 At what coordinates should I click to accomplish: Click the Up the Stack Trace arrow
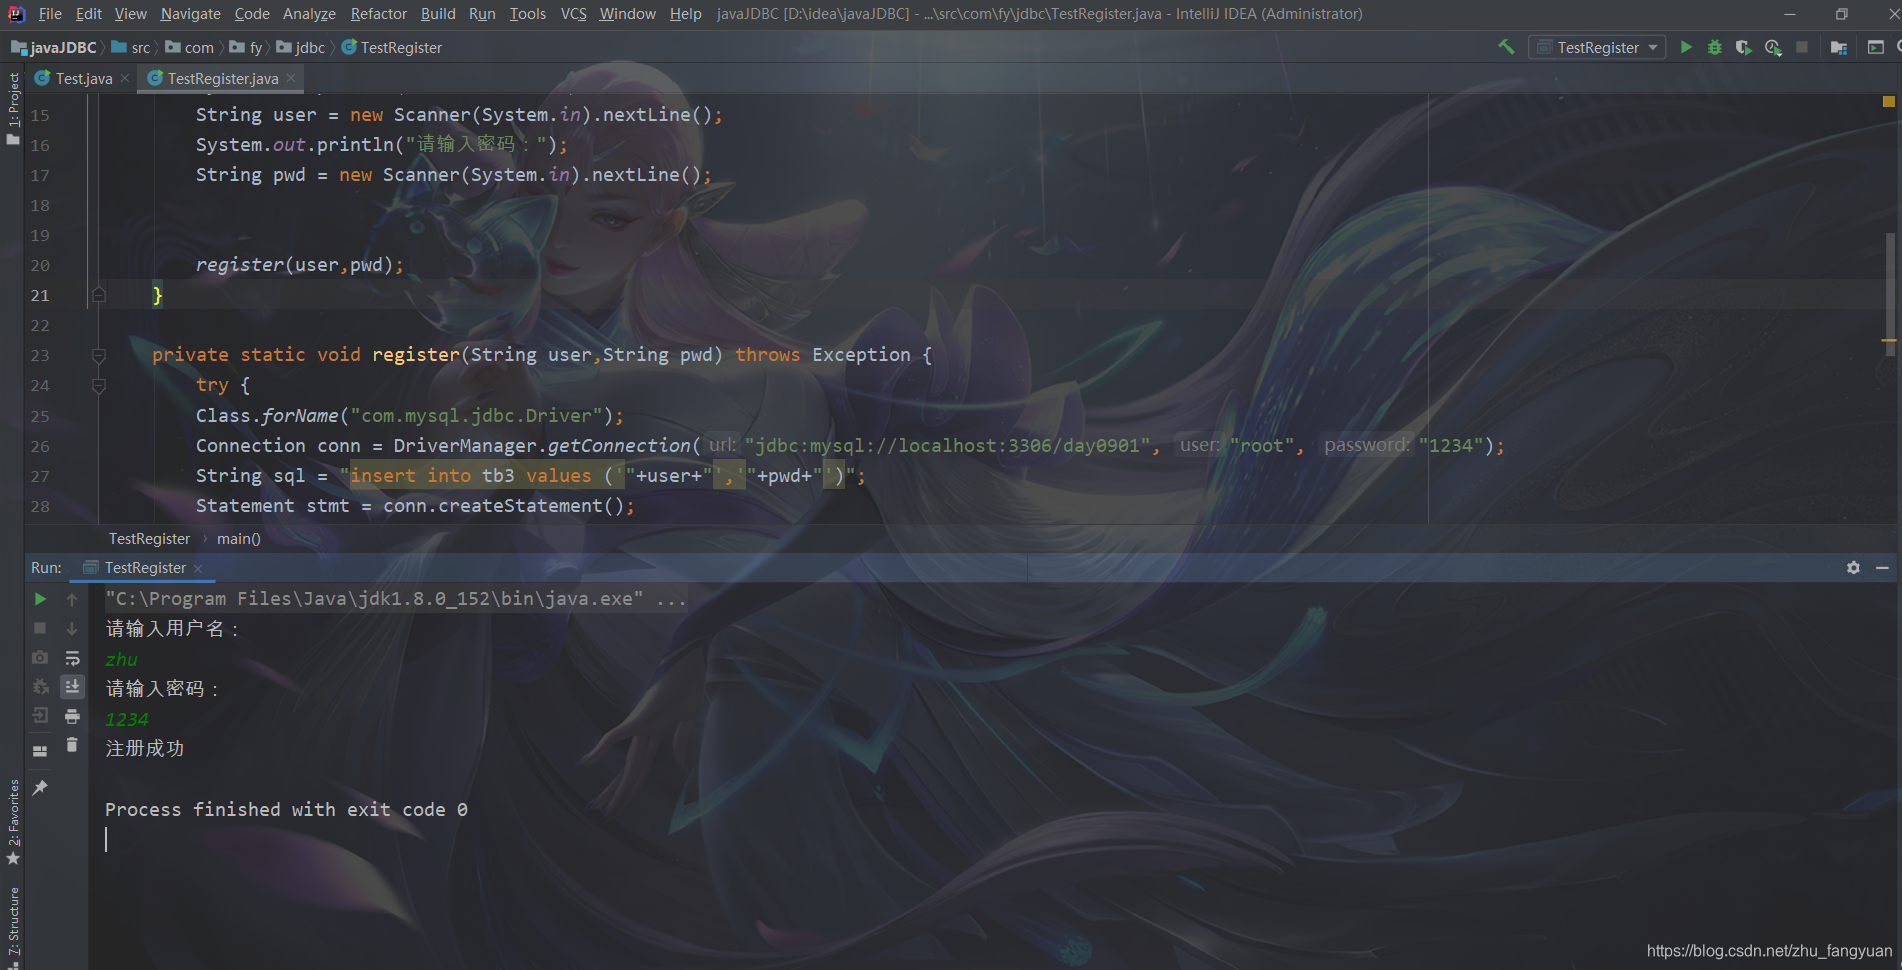pos(72,599)
